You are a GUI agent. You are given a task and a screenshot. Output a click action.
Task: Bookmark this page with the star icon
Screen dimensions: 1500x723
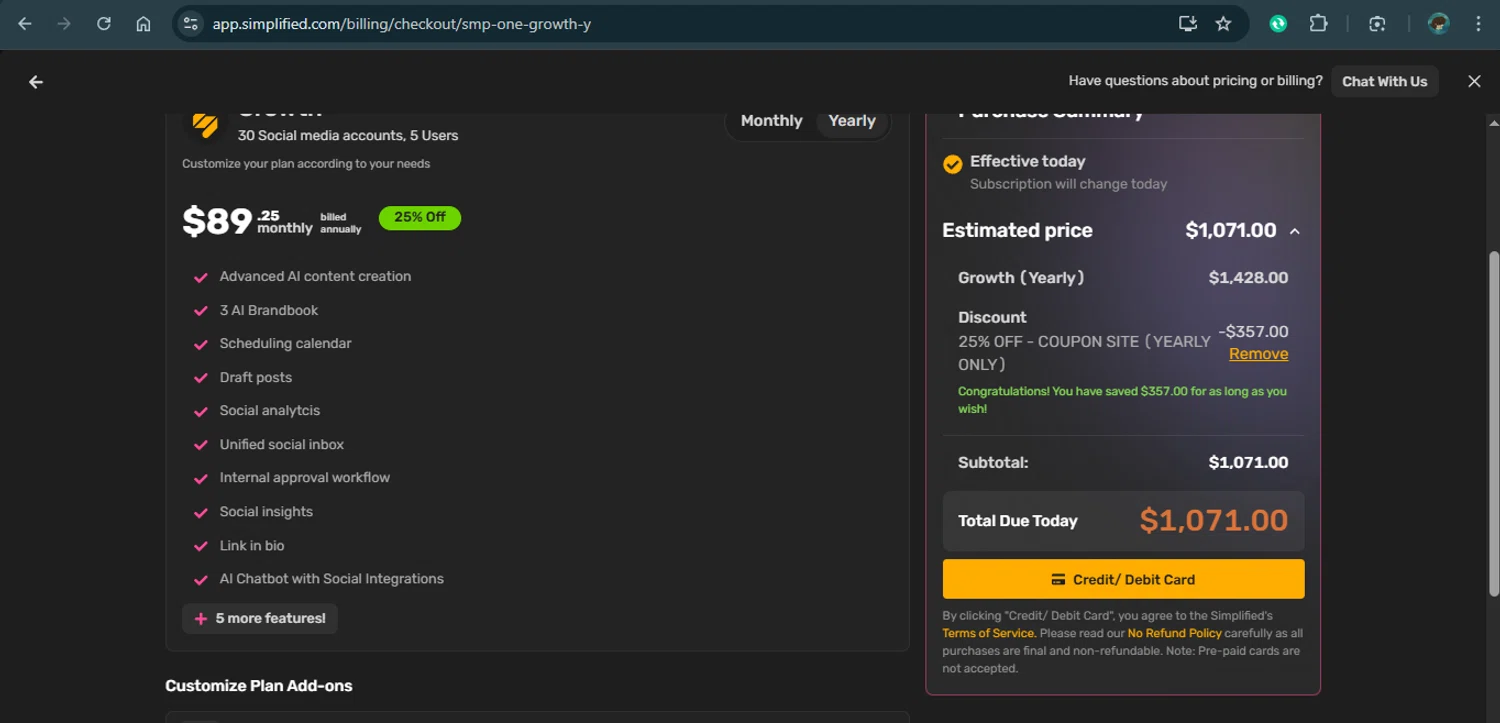pos(1223,24)
